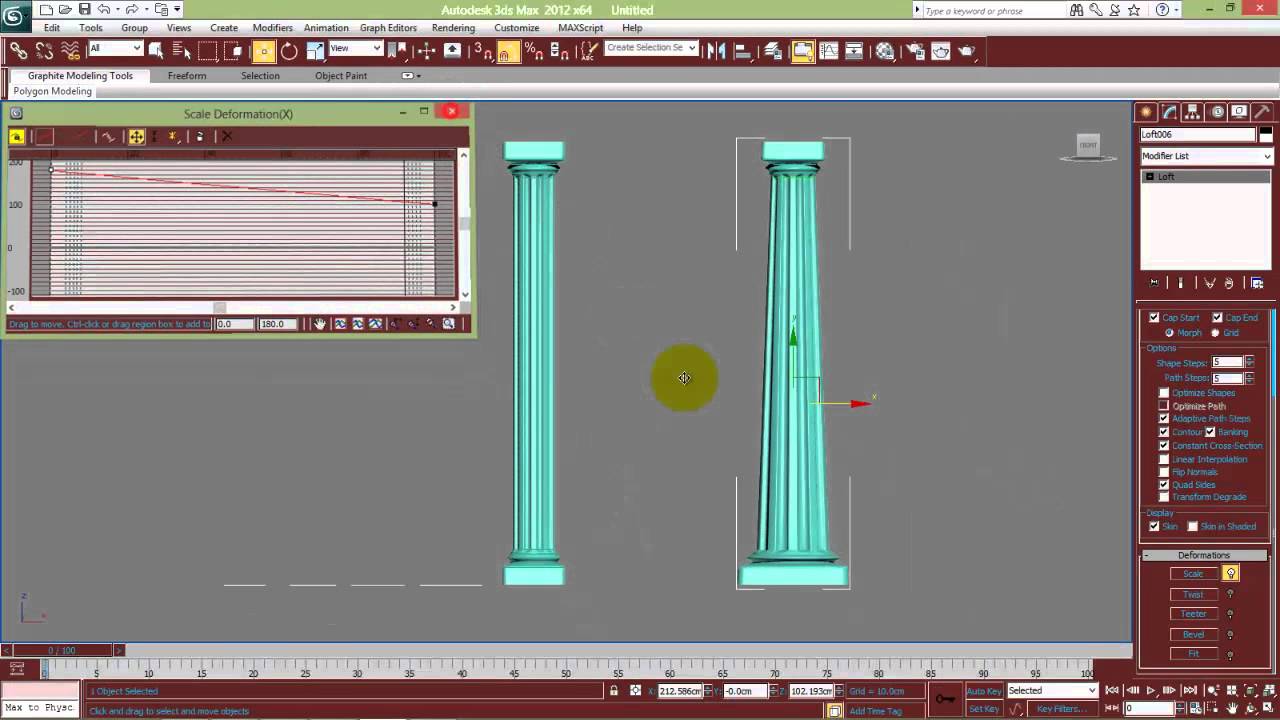Click the Auto Key button
This screenshot has width=1280, height=720.
983,691
